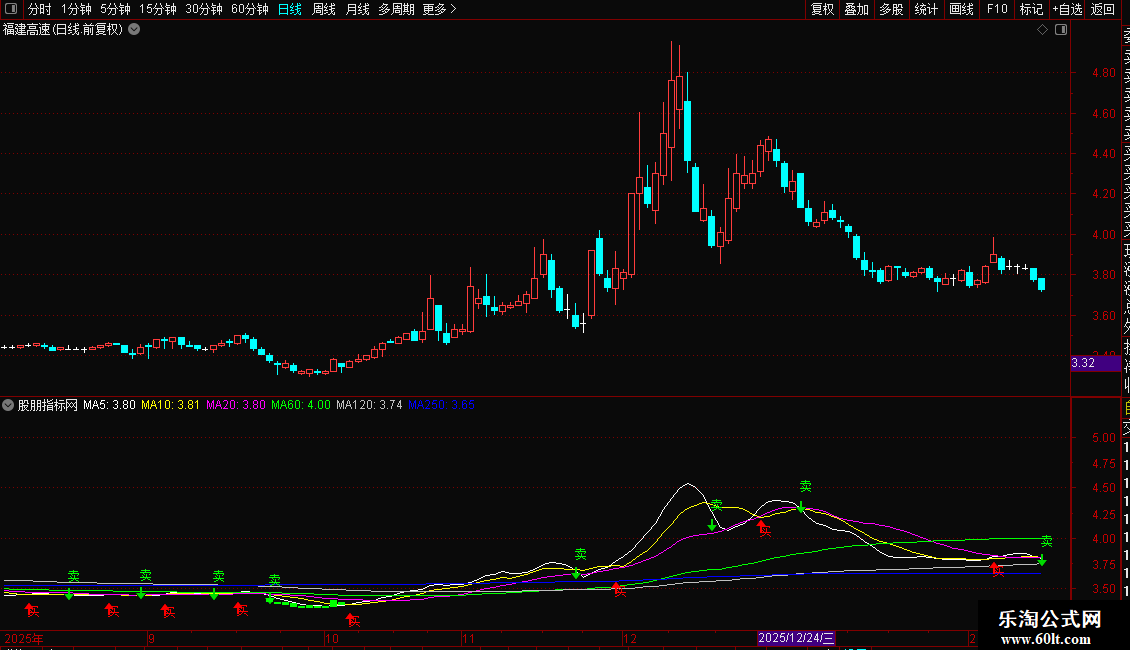The height and width of the screenshot is (650, 1130).
Task: Click the MA10: 3.81 indicator value
Action: [170, 405]
